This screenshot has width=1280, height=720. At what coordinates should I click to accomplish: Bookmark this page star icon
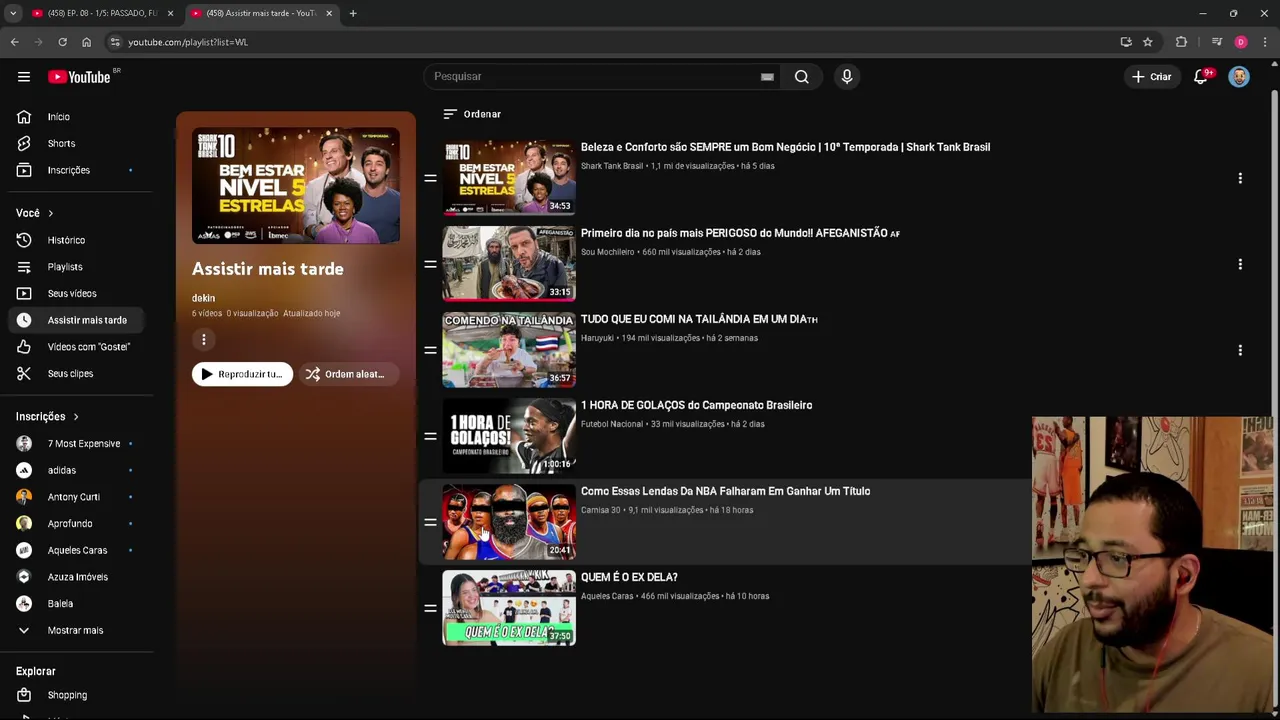[x=1148, y=42]
